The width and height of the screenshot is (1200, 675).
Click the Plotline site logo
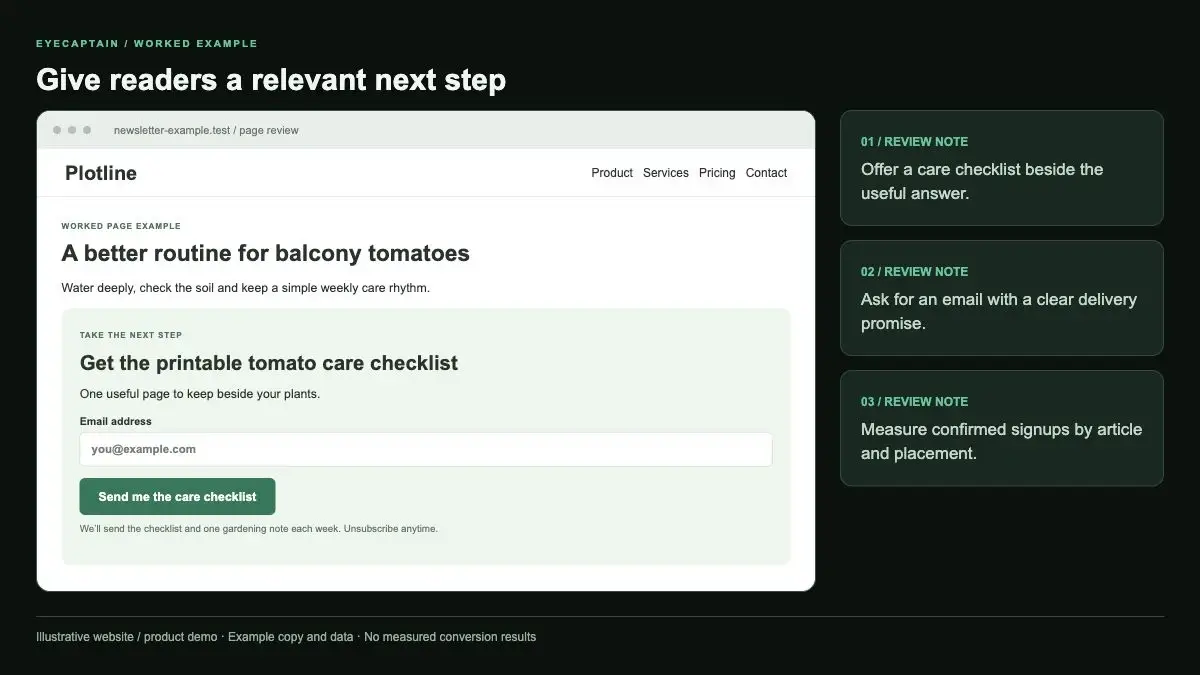[101, 173]
